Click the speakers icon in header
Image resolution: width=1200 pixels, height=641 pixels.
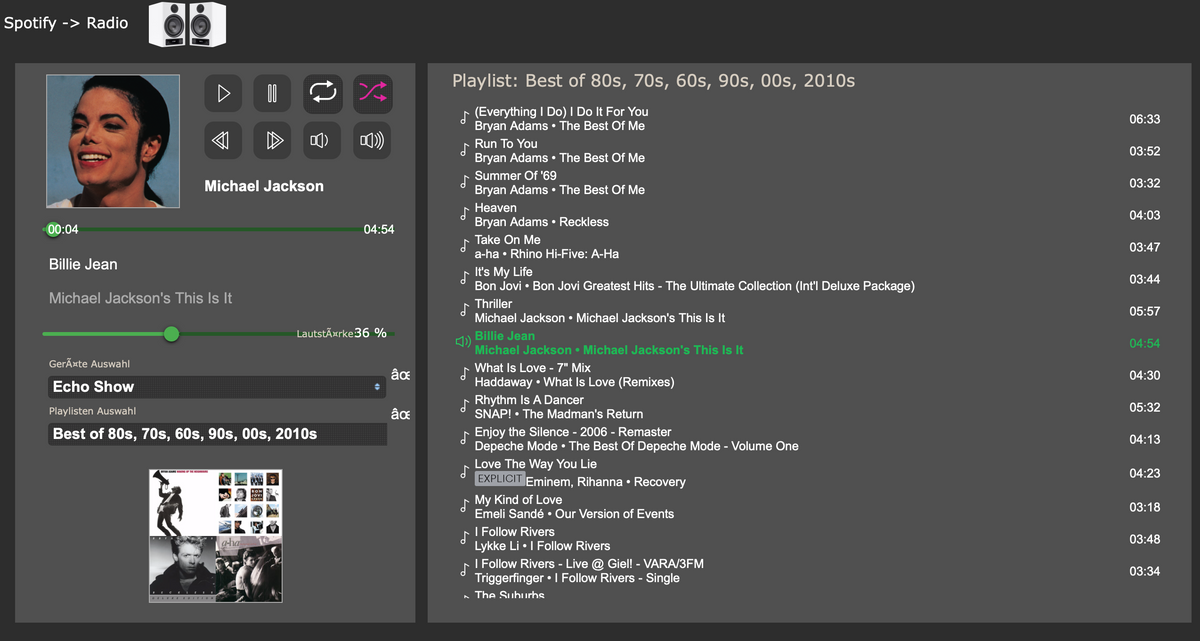[x=187, y=24]
